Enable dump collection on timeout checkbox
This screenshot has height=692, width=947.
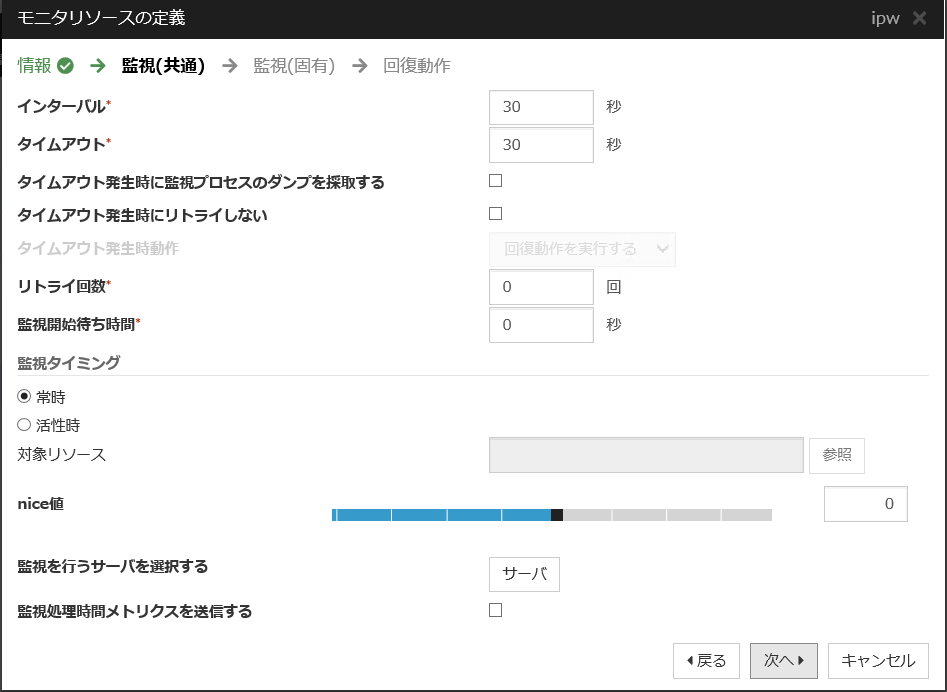point(495,181)
